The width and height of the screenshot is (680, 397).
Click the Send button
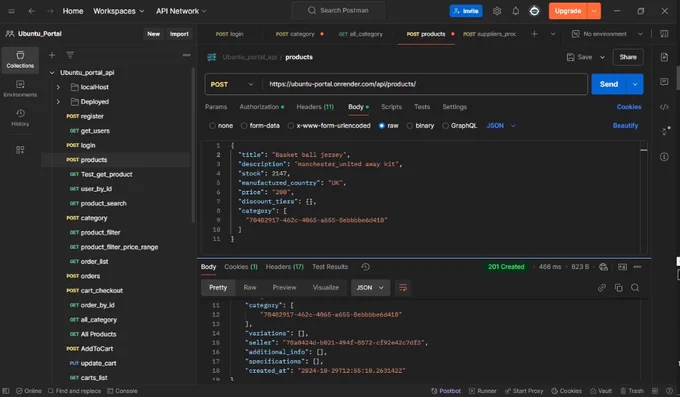click(x=609, y=84)
